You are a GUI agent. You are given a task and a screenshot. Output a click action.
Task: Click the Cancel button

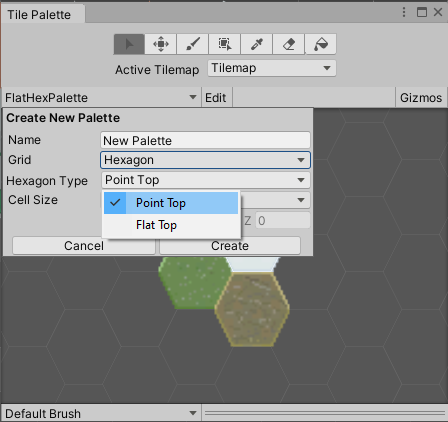pyautogui.click(x=84, y=246)
